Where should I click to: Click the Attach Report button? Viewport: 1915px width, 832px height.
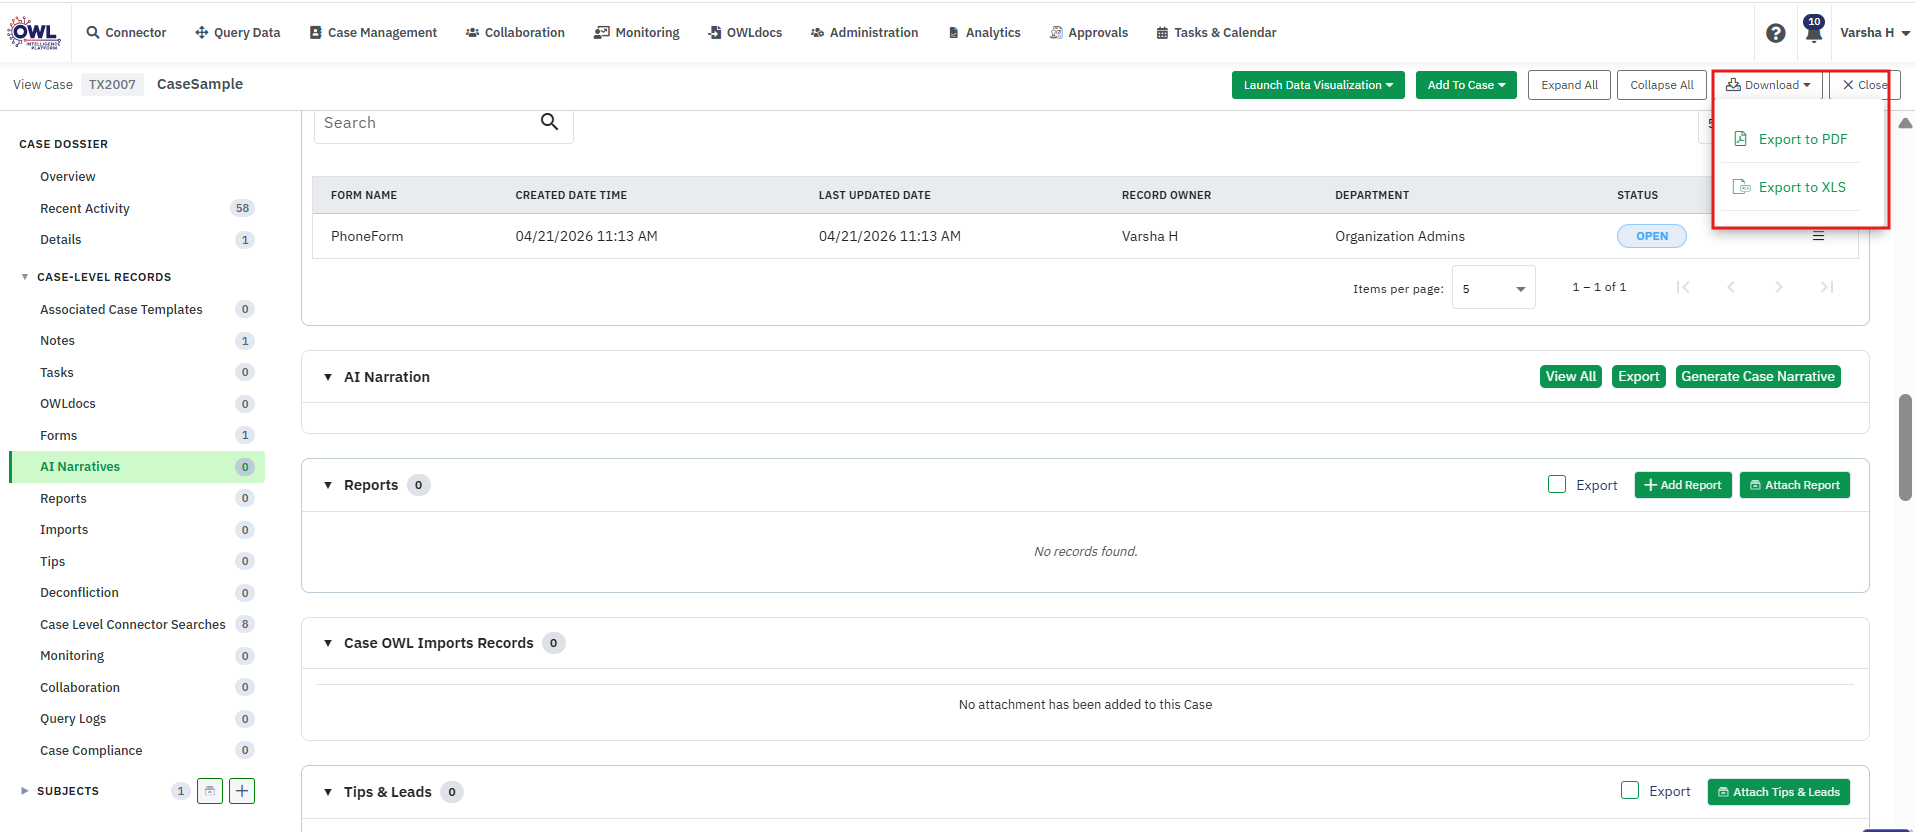[1795, 485]
